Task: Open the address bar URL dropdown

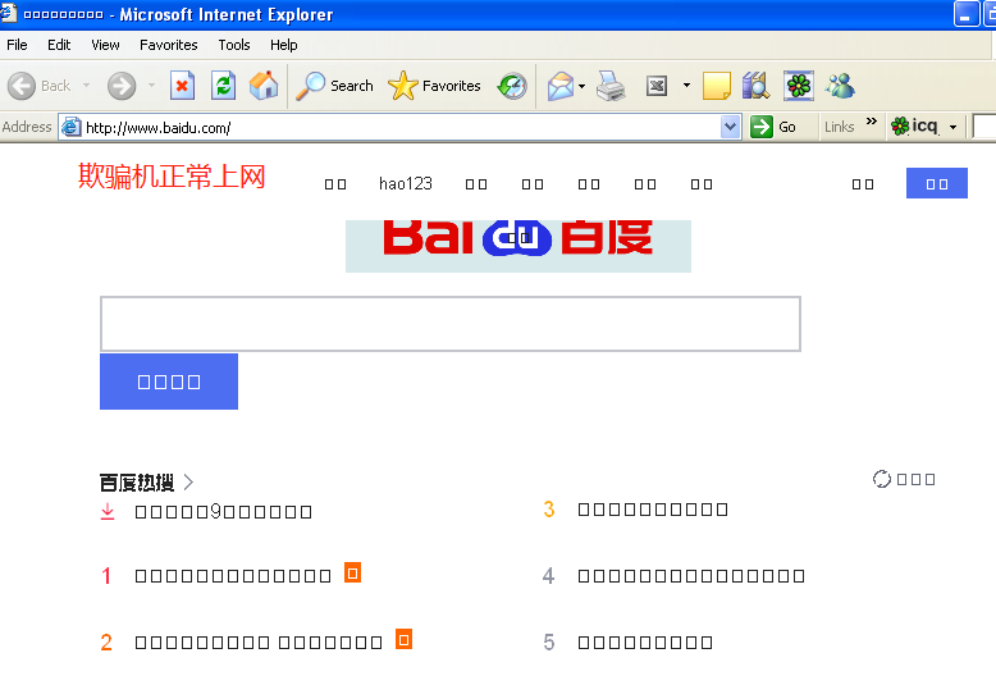Action: pos(730,127)
